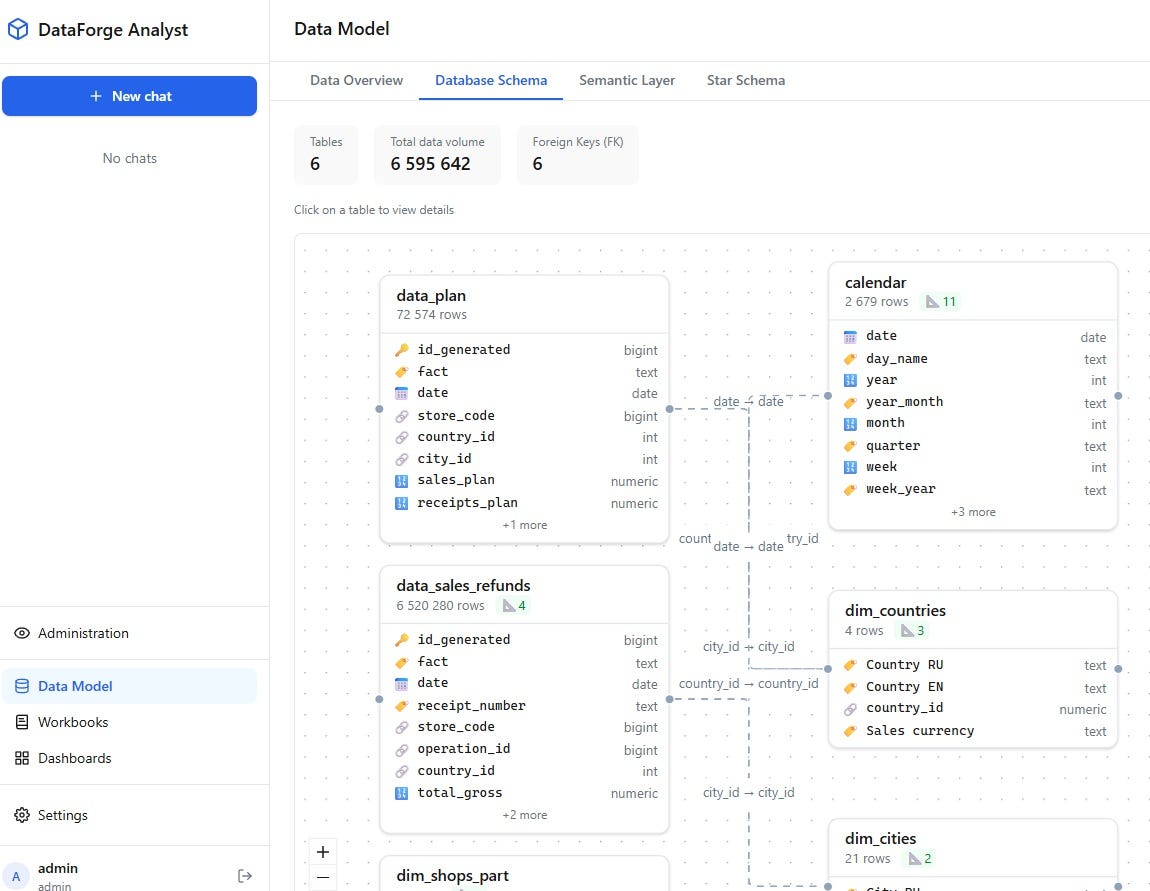Click numeric icon beside year column
The width and height of the screenshot is (1150, 891).
(850, 380)
